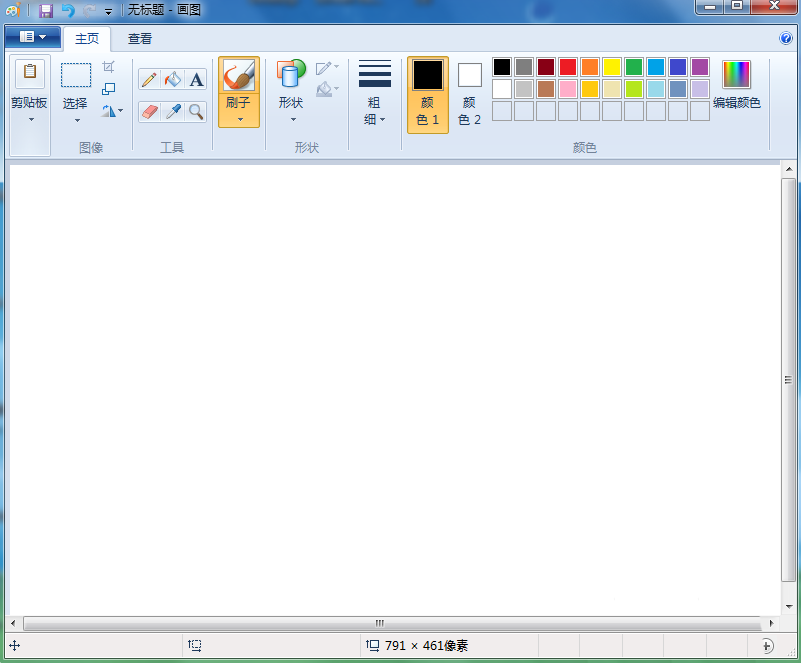This screenshot has height=663, width=801.
Task: Click the Undo arrow icon
Action: [x=67, y=10]
